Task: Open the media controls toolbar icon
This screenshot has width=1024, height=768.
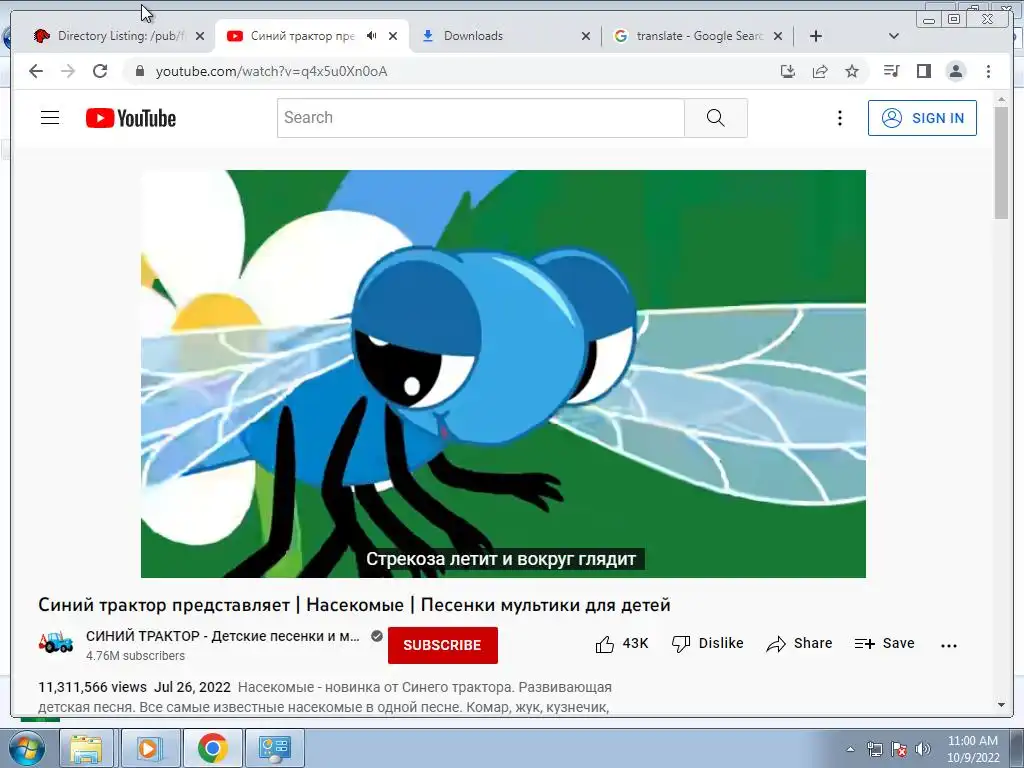Action: [891, 71]
